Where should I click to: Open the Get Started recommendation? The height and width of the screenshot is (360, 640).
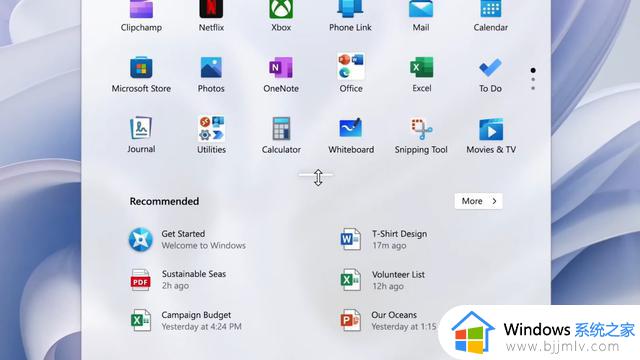(x=188, y=240)
